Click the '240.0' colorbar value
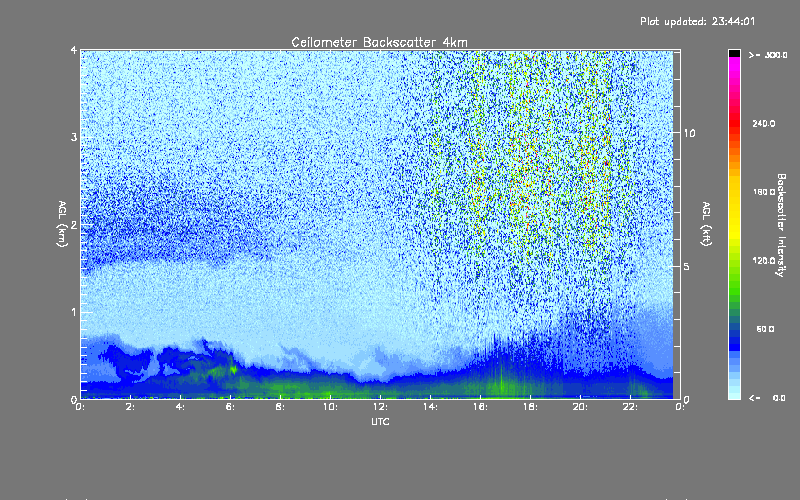Viewport: 800px width, 500px height. coord(764,123)
